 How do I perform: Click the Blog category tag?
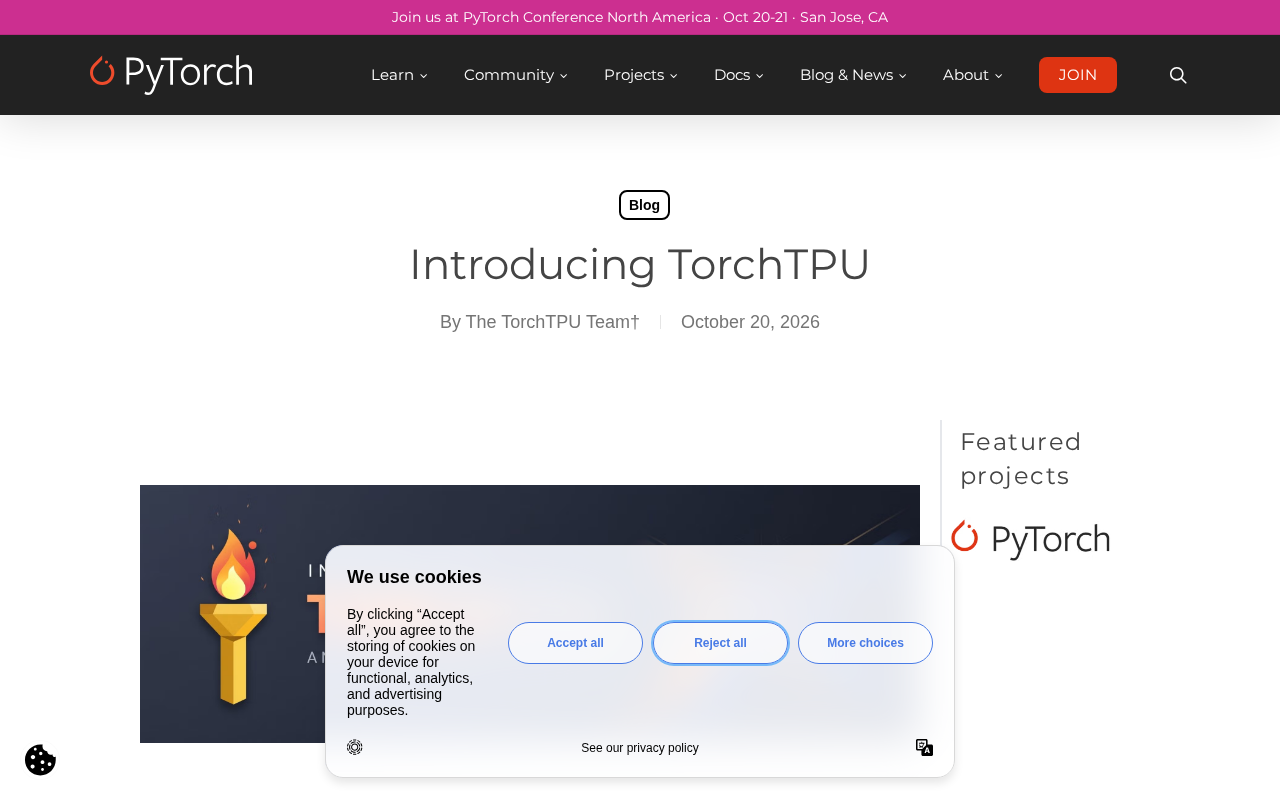(x=644, y=205)
